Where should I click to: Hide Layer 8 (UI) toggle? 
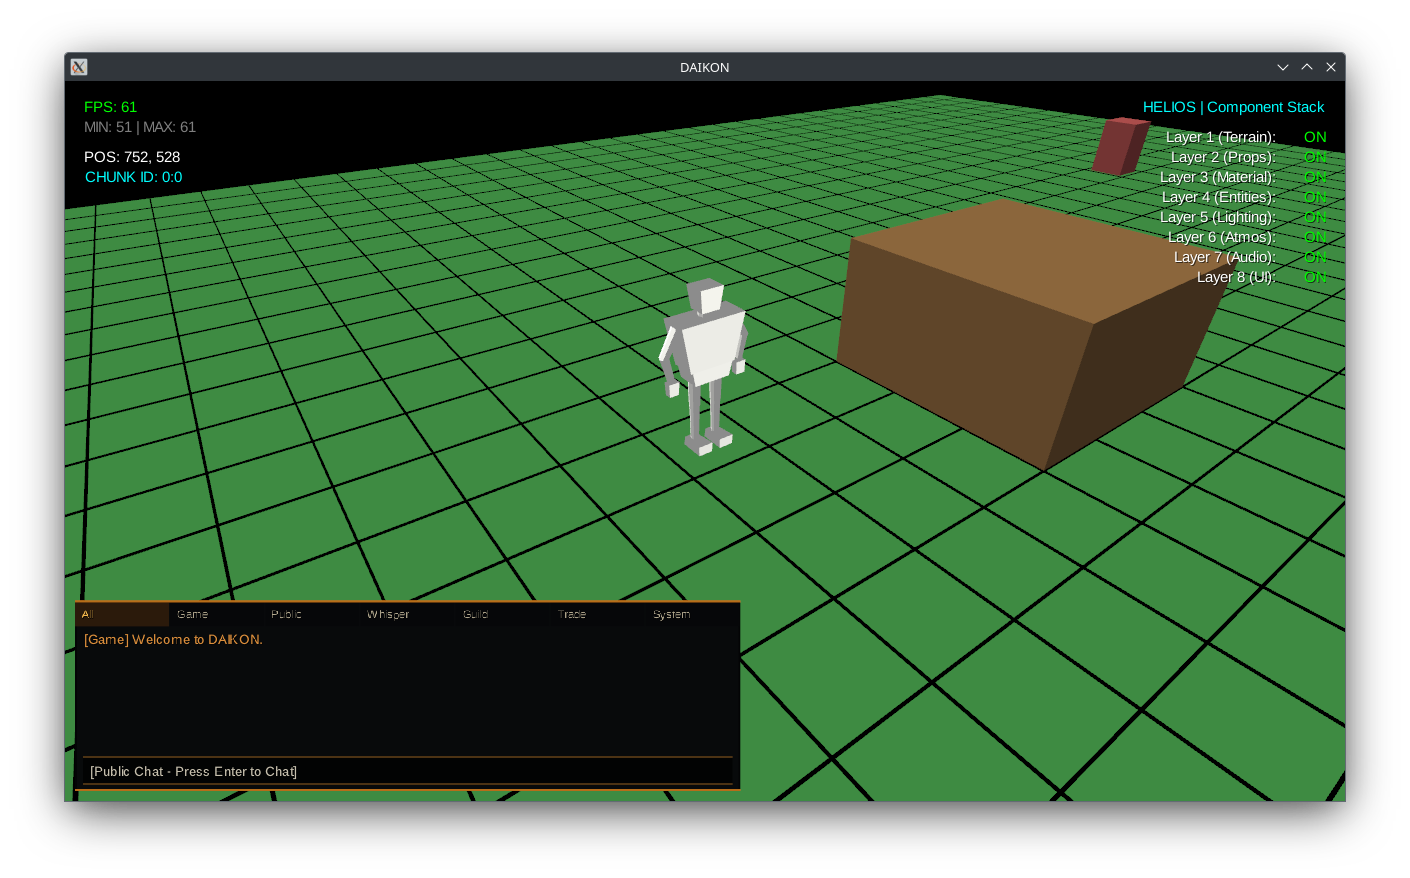[1315, 277]
